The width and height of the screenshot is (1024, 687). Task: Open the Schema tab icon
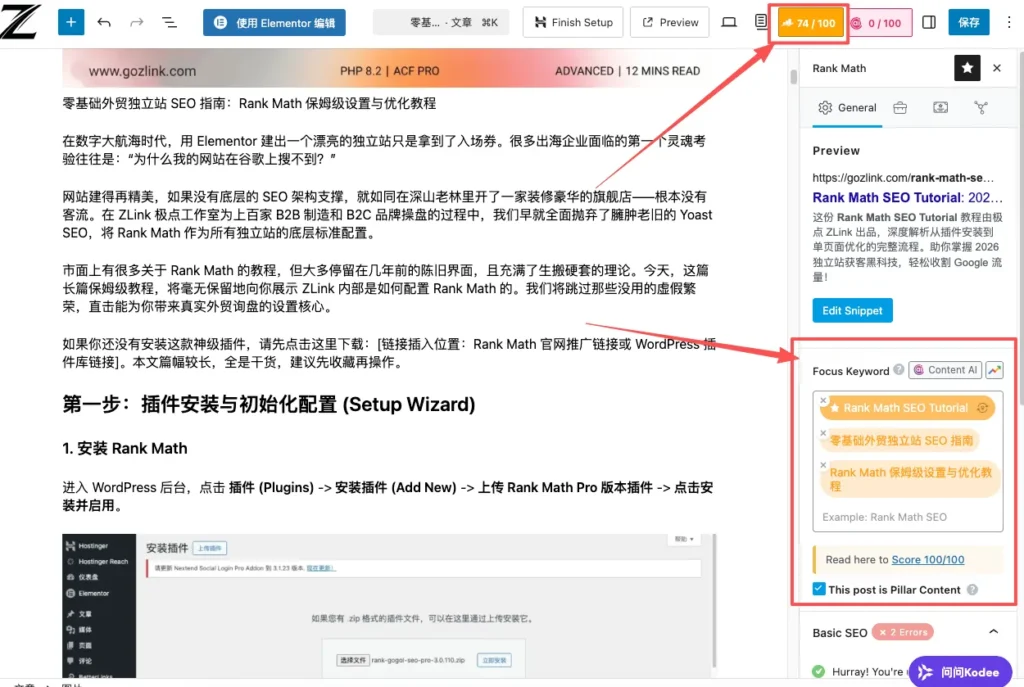pos(940,108)
